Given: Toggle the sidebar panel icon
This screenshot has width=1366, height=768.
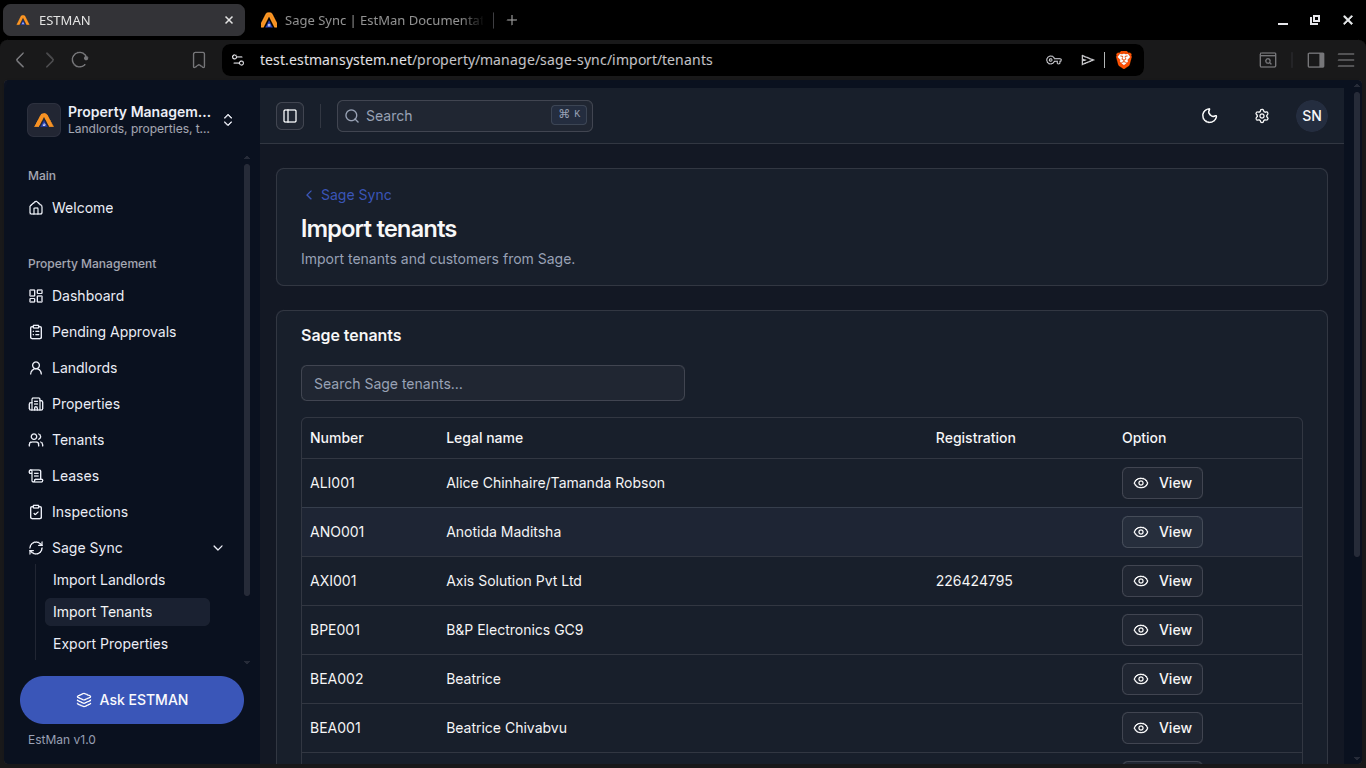Looking at the screenshot, I should pyautogui.click(x=290, y=116).
